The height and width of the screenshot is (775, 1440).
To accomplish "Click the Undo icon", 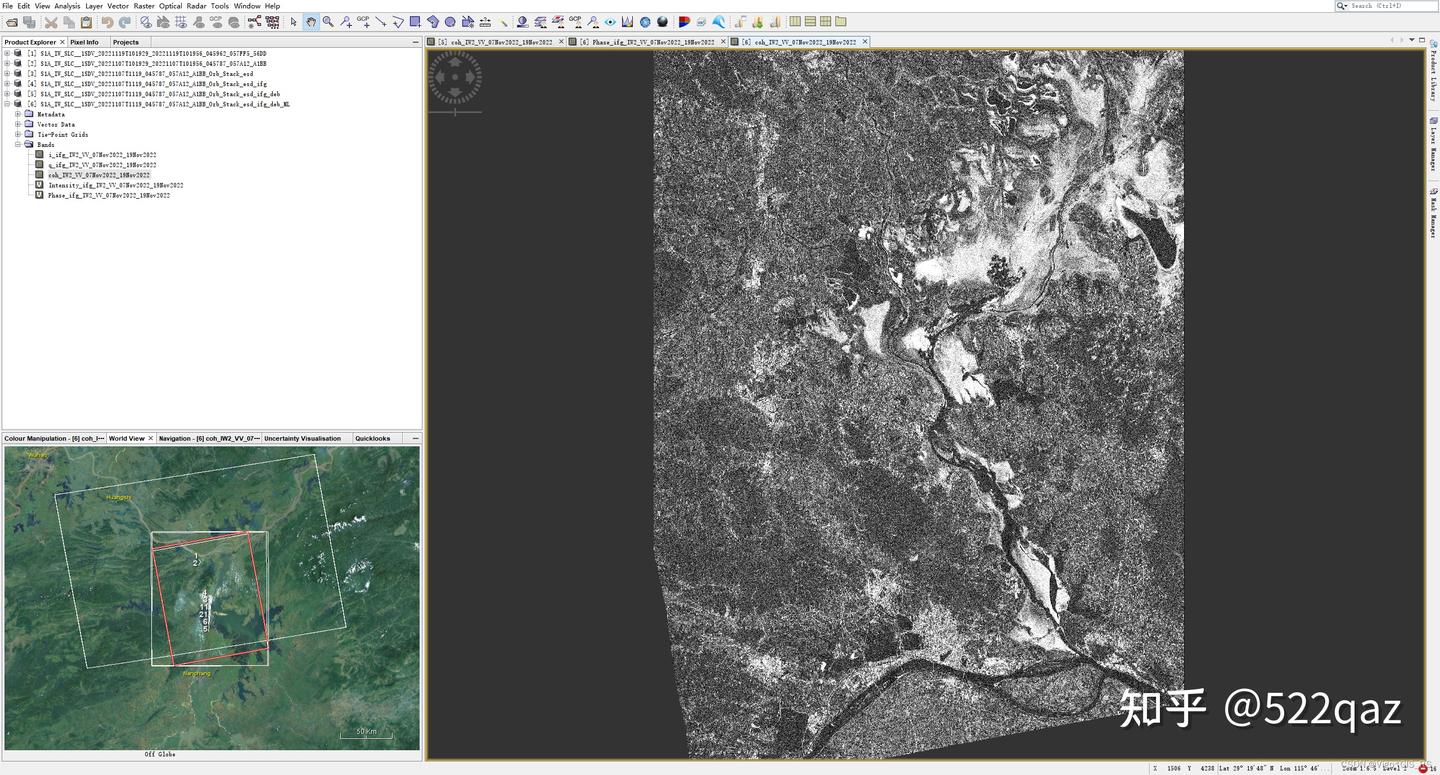I will coord(108,21).
